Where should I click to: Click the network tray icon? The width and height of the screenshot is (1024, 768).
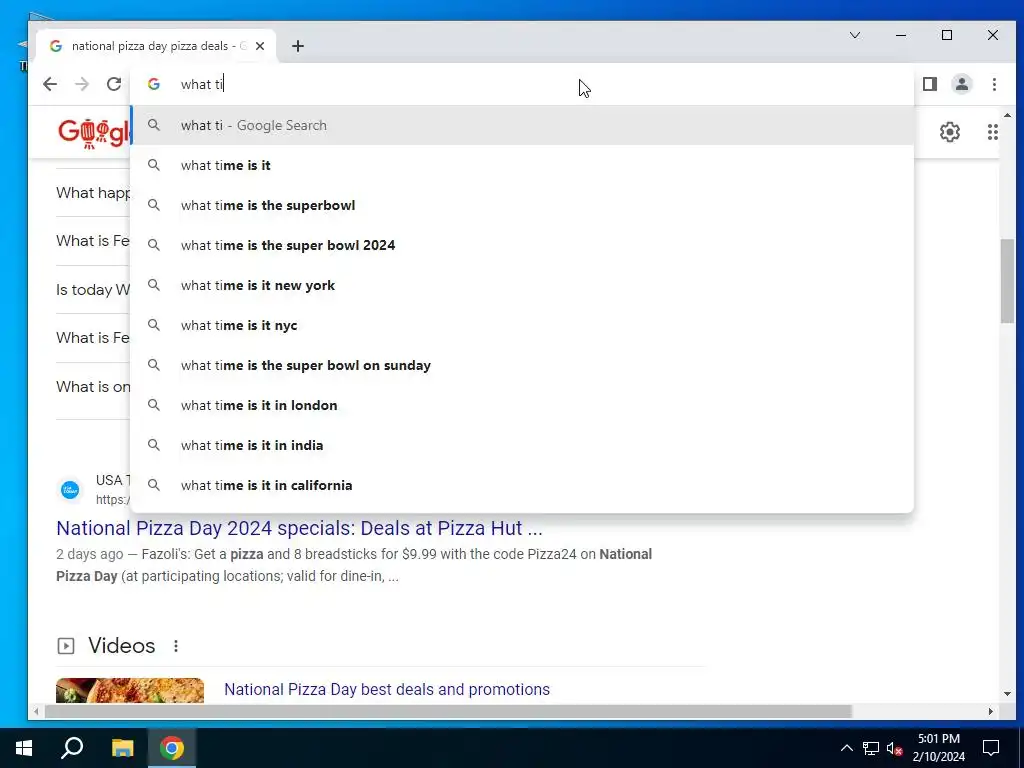(871, 748)
